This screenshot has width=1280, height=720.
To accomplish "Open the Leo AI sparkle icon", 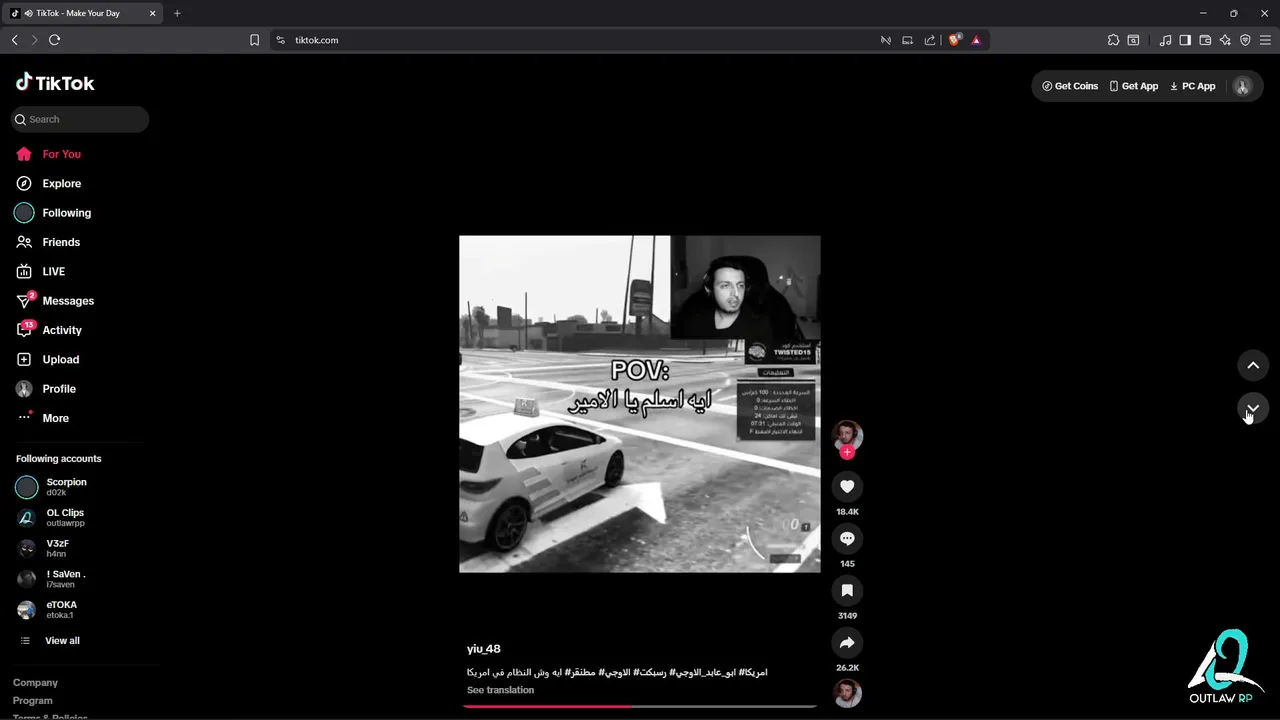I will [1225, 40].
